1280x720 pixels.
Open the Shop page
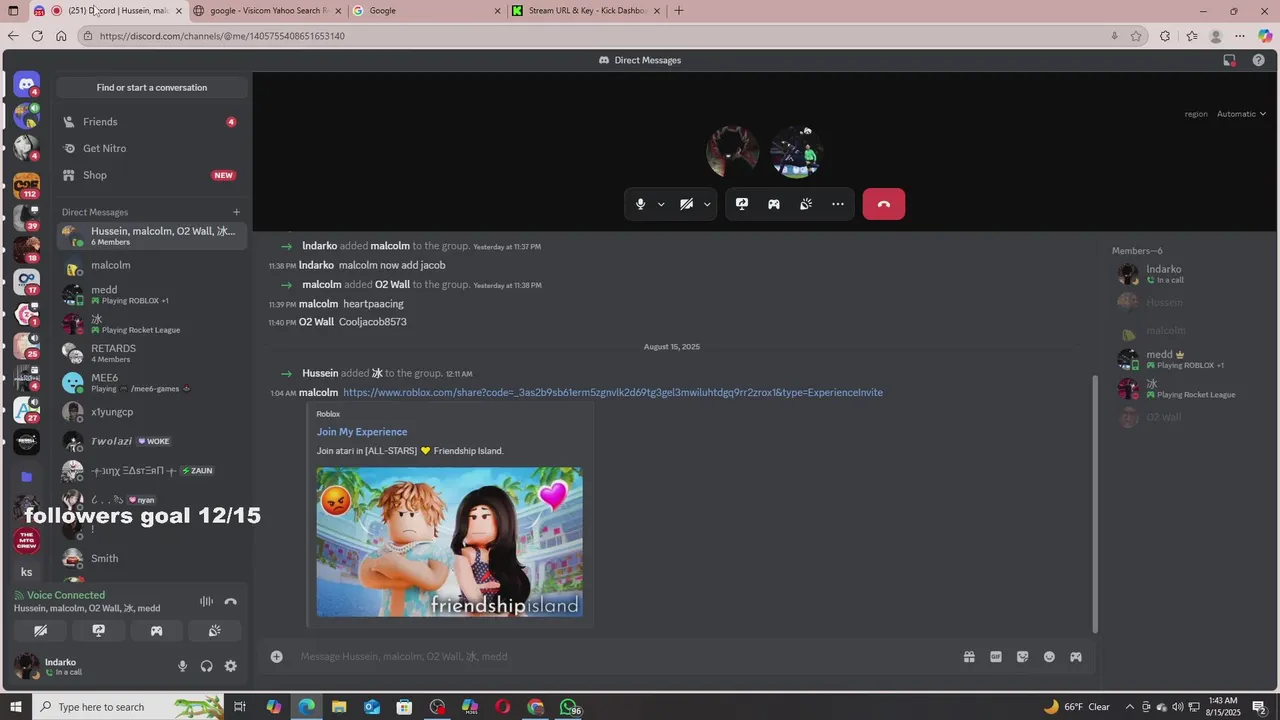click(152, 175)
